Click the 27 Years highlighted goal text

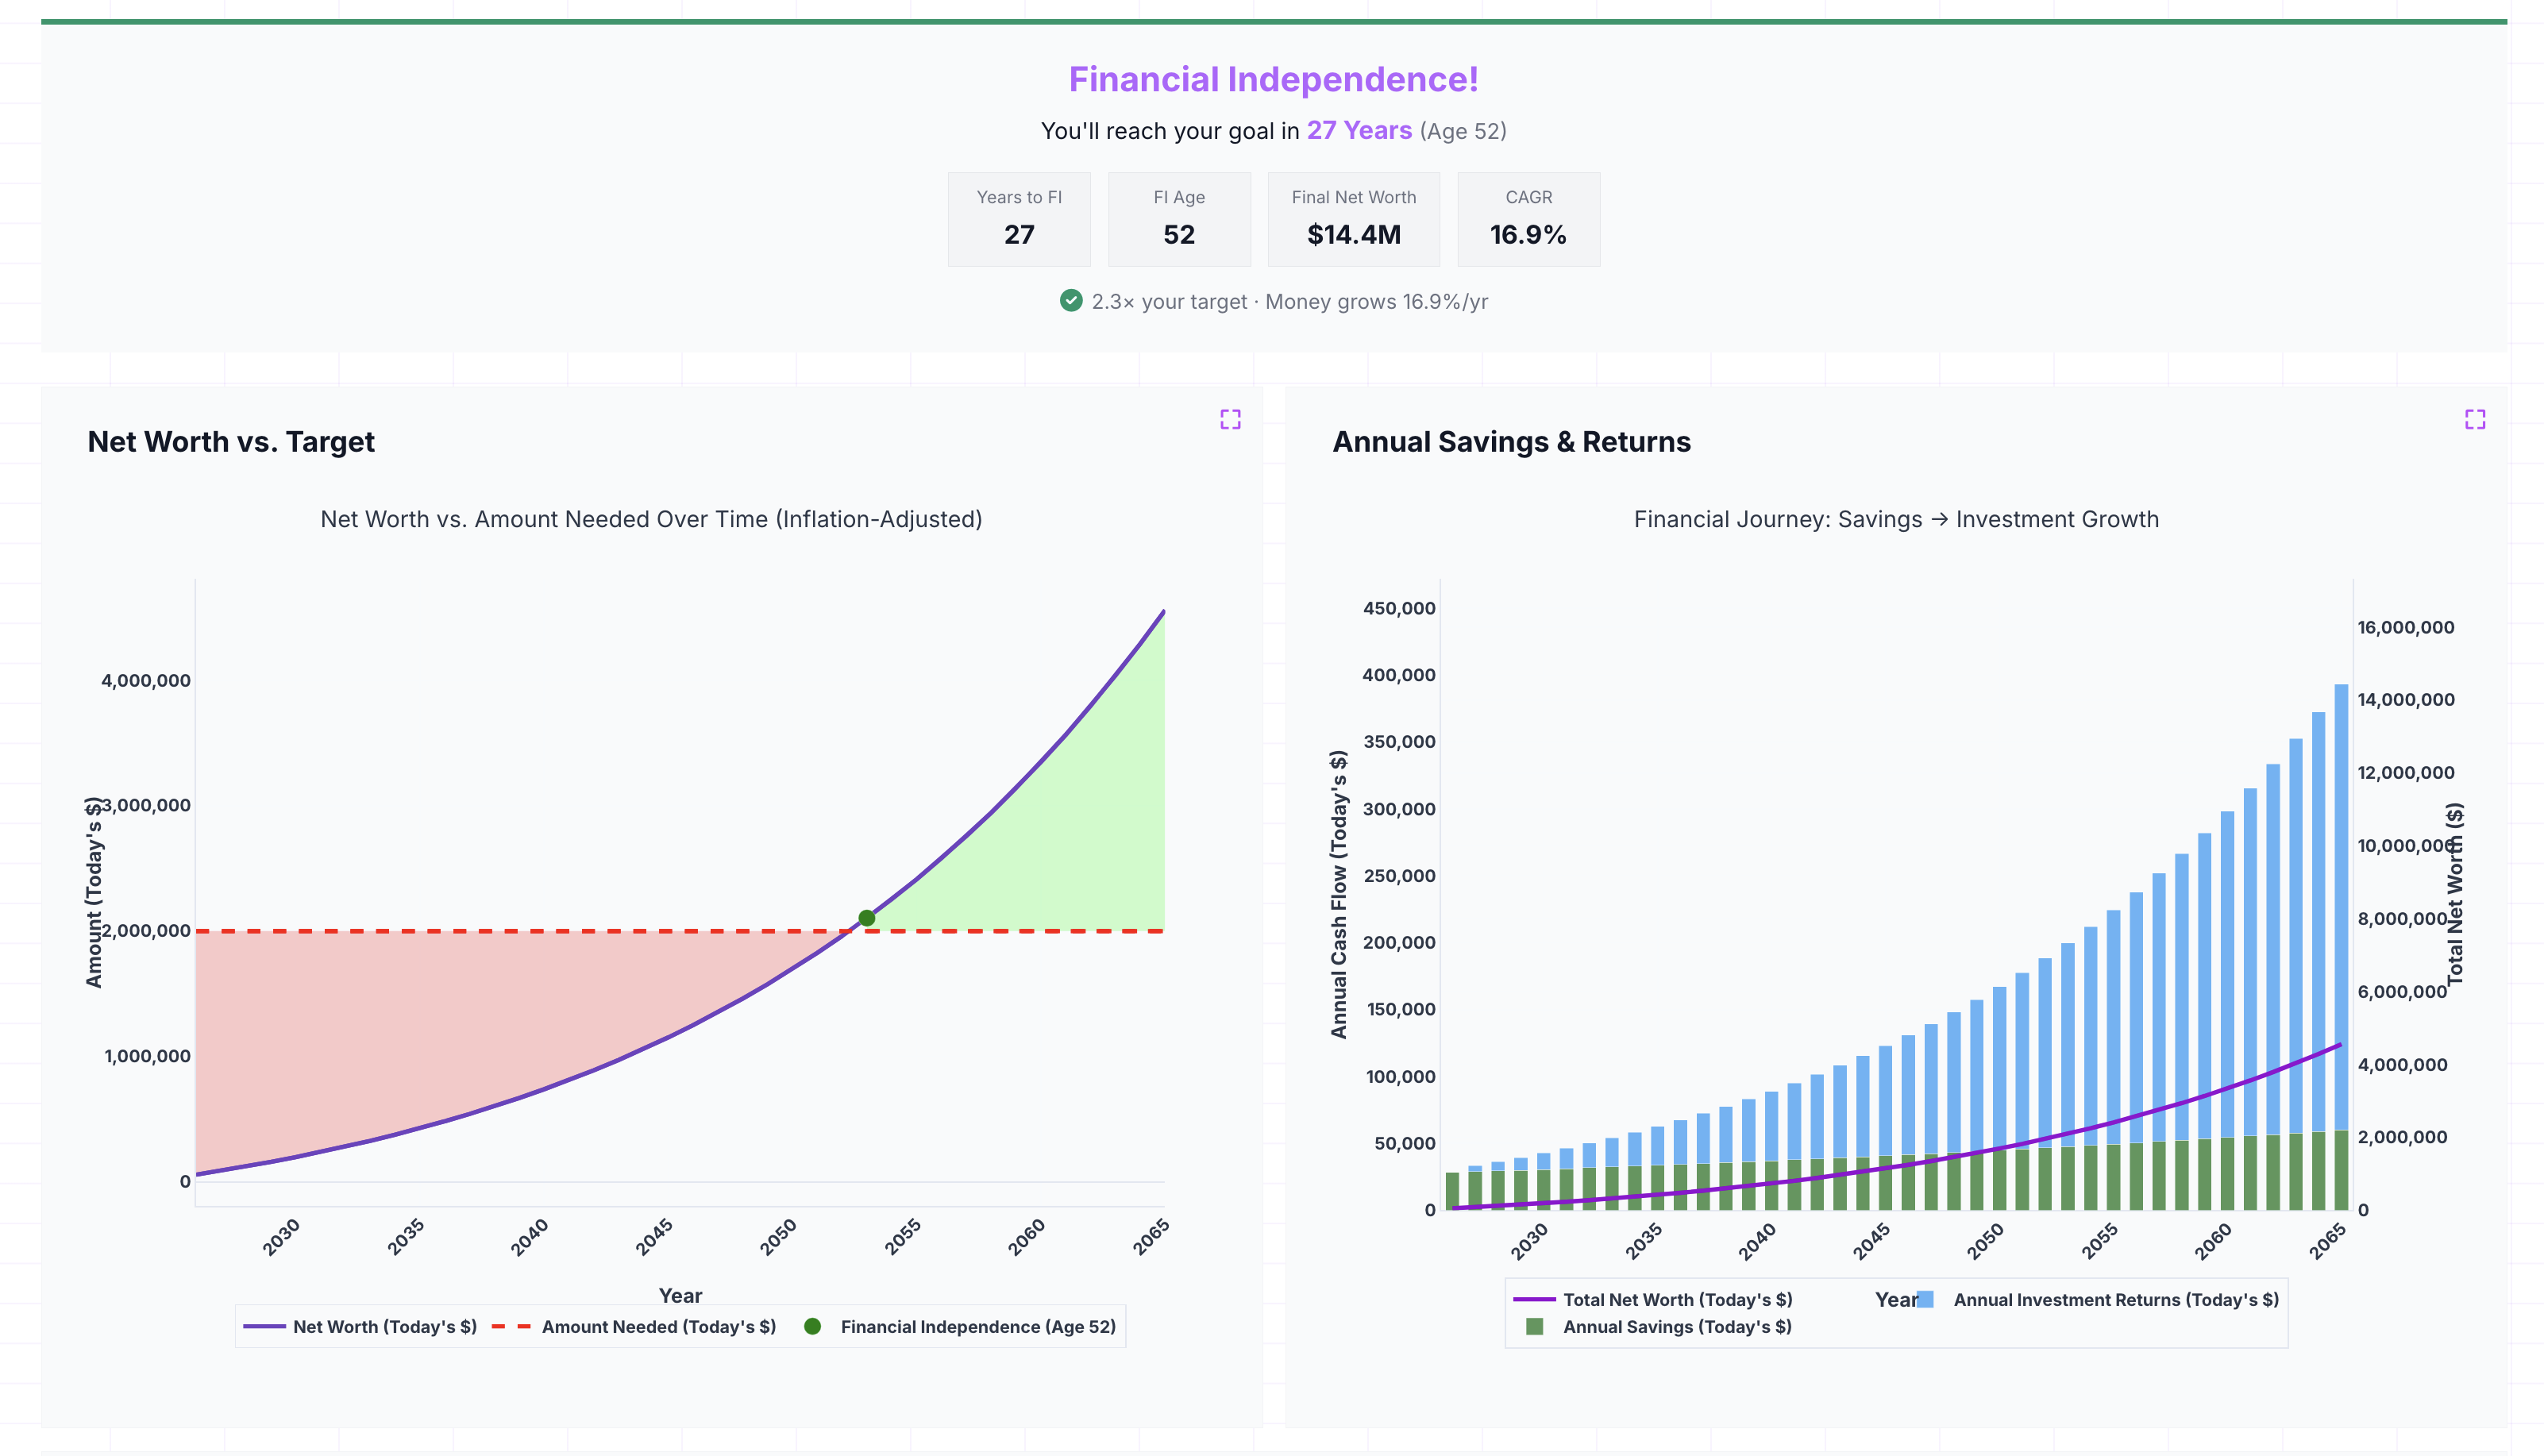click(1359, 130)
